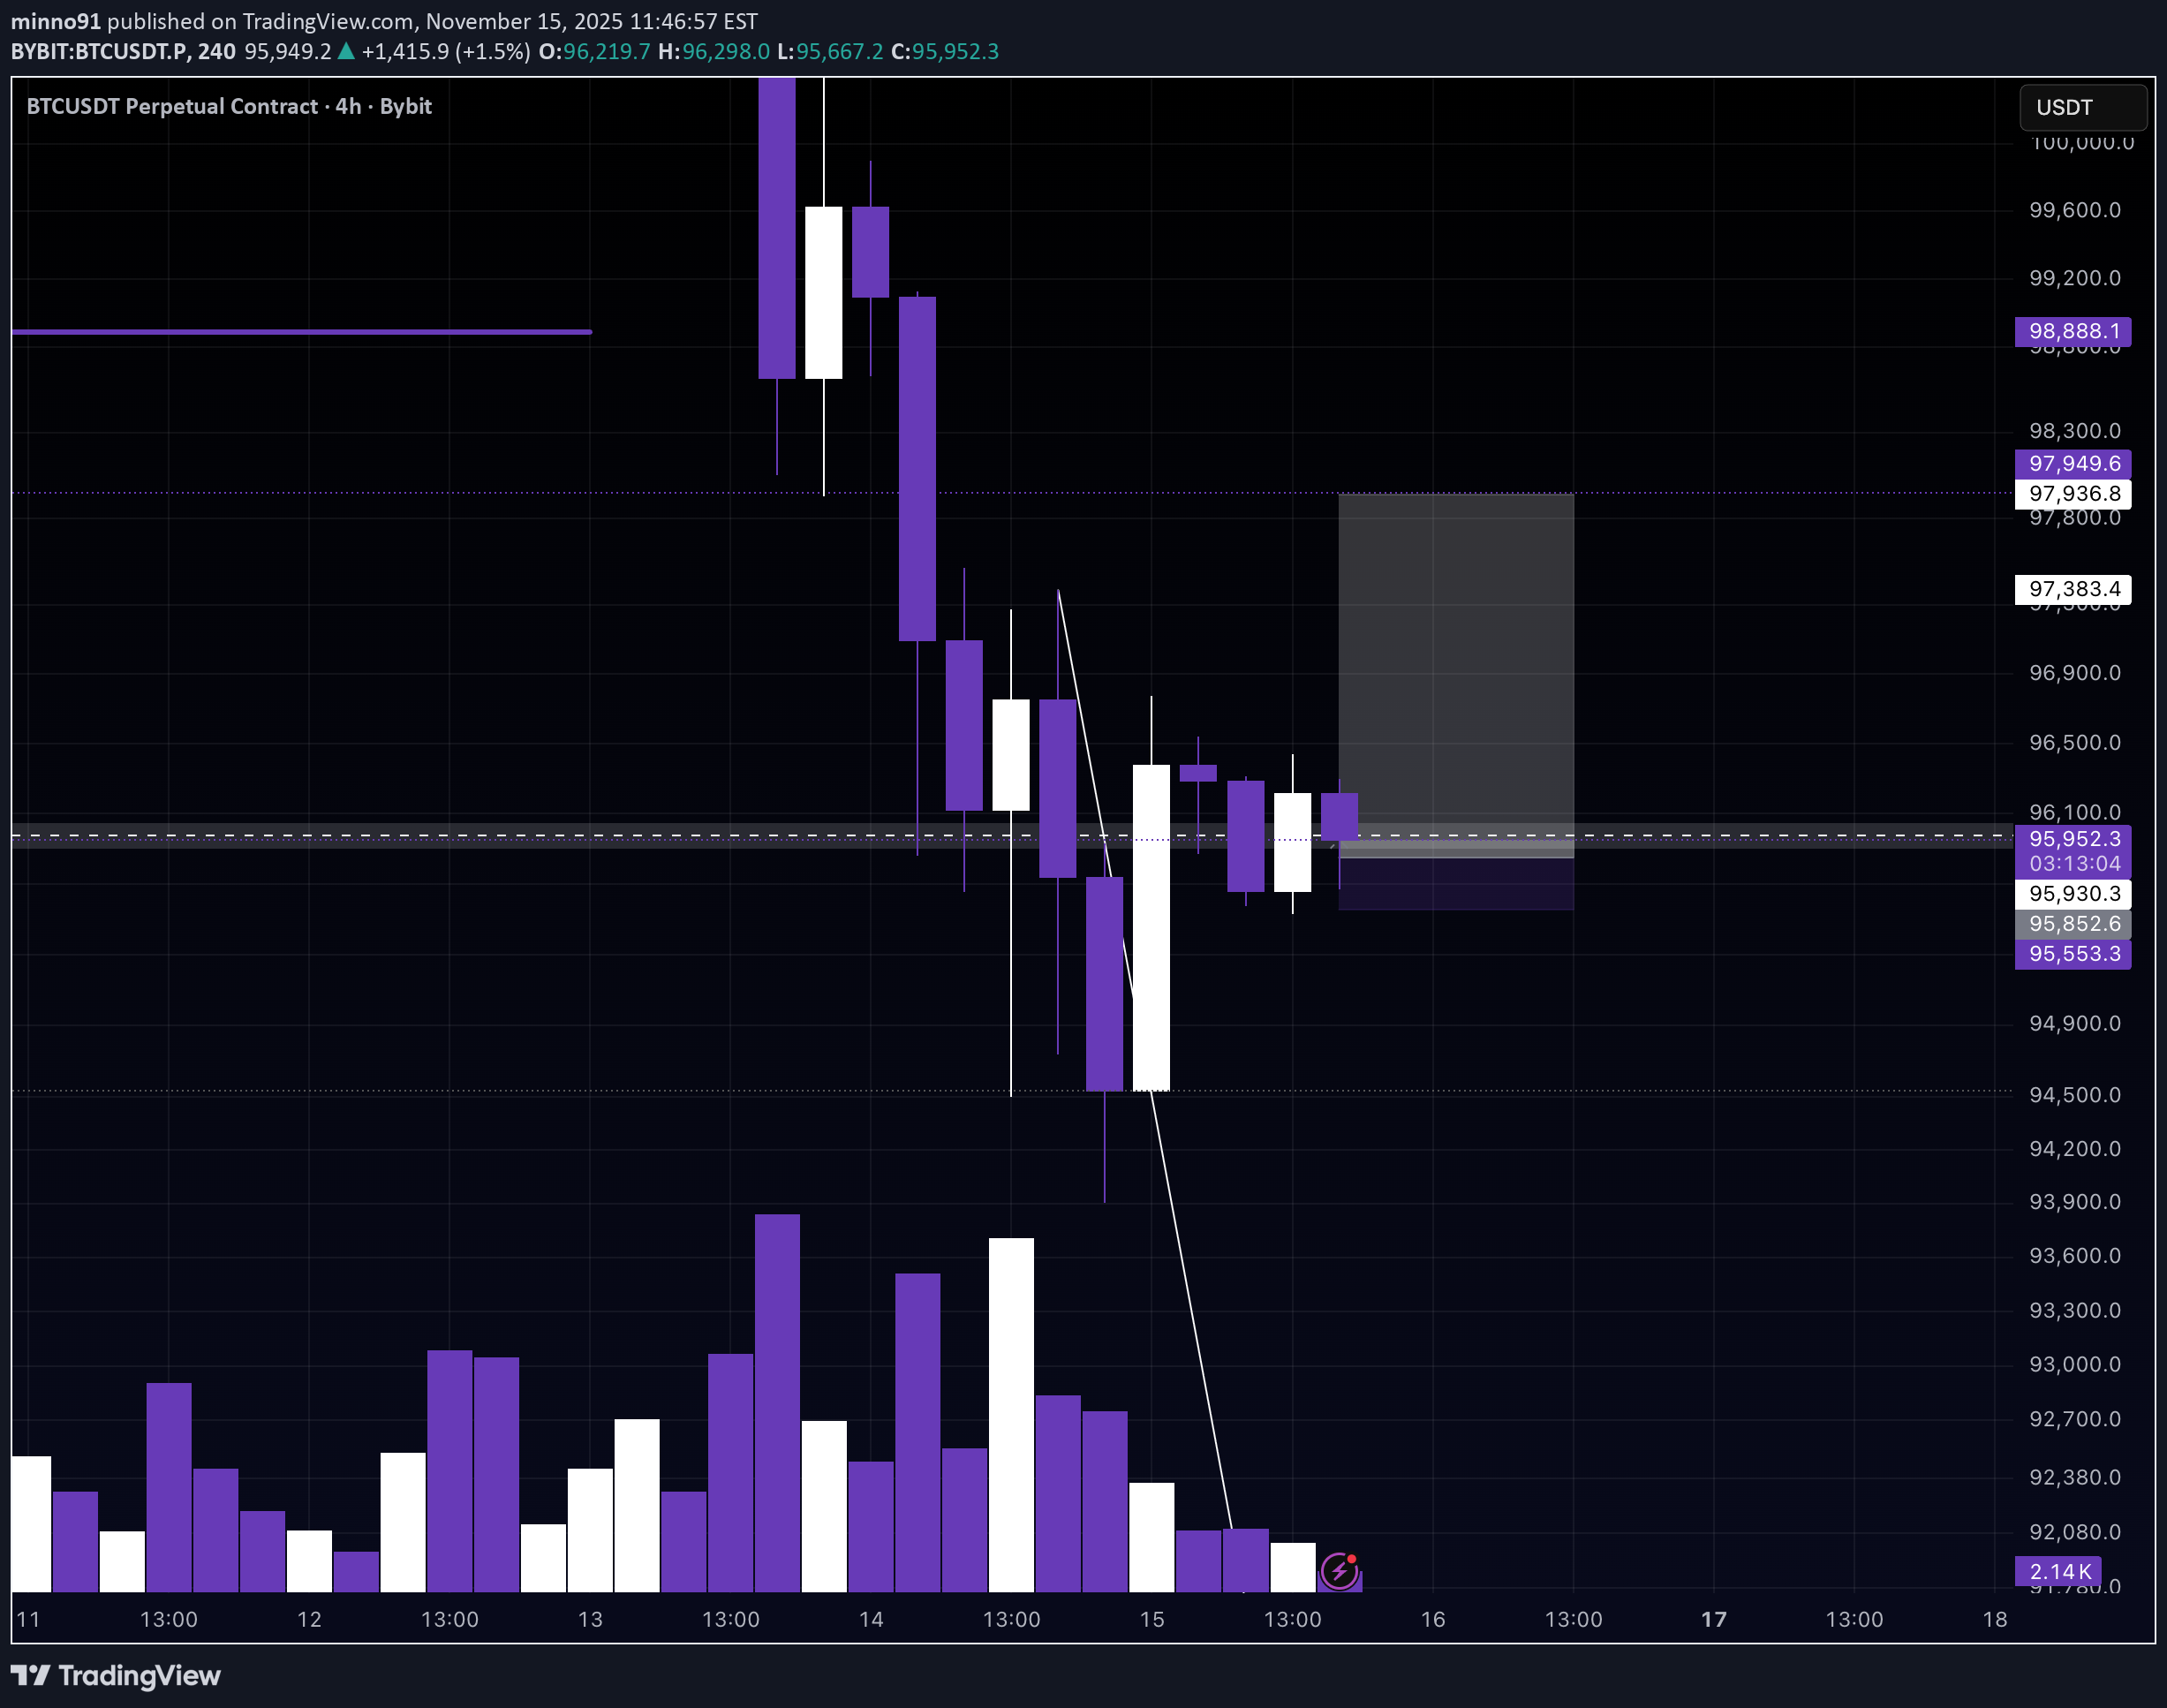Select the 97,936.8 price label

pyautogui.click(x=2072, y=493)
